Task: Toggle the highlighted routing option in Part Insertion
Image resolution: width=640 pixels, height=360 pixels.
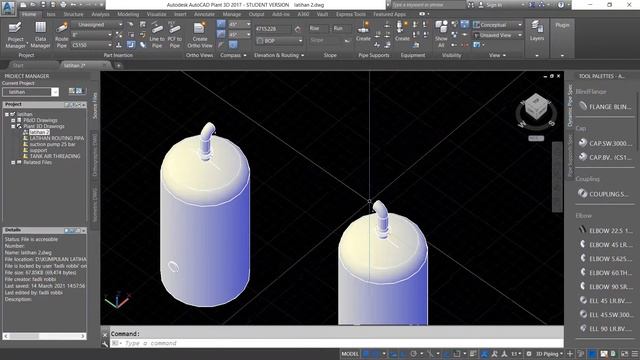Action: click(x=131, y=44)
